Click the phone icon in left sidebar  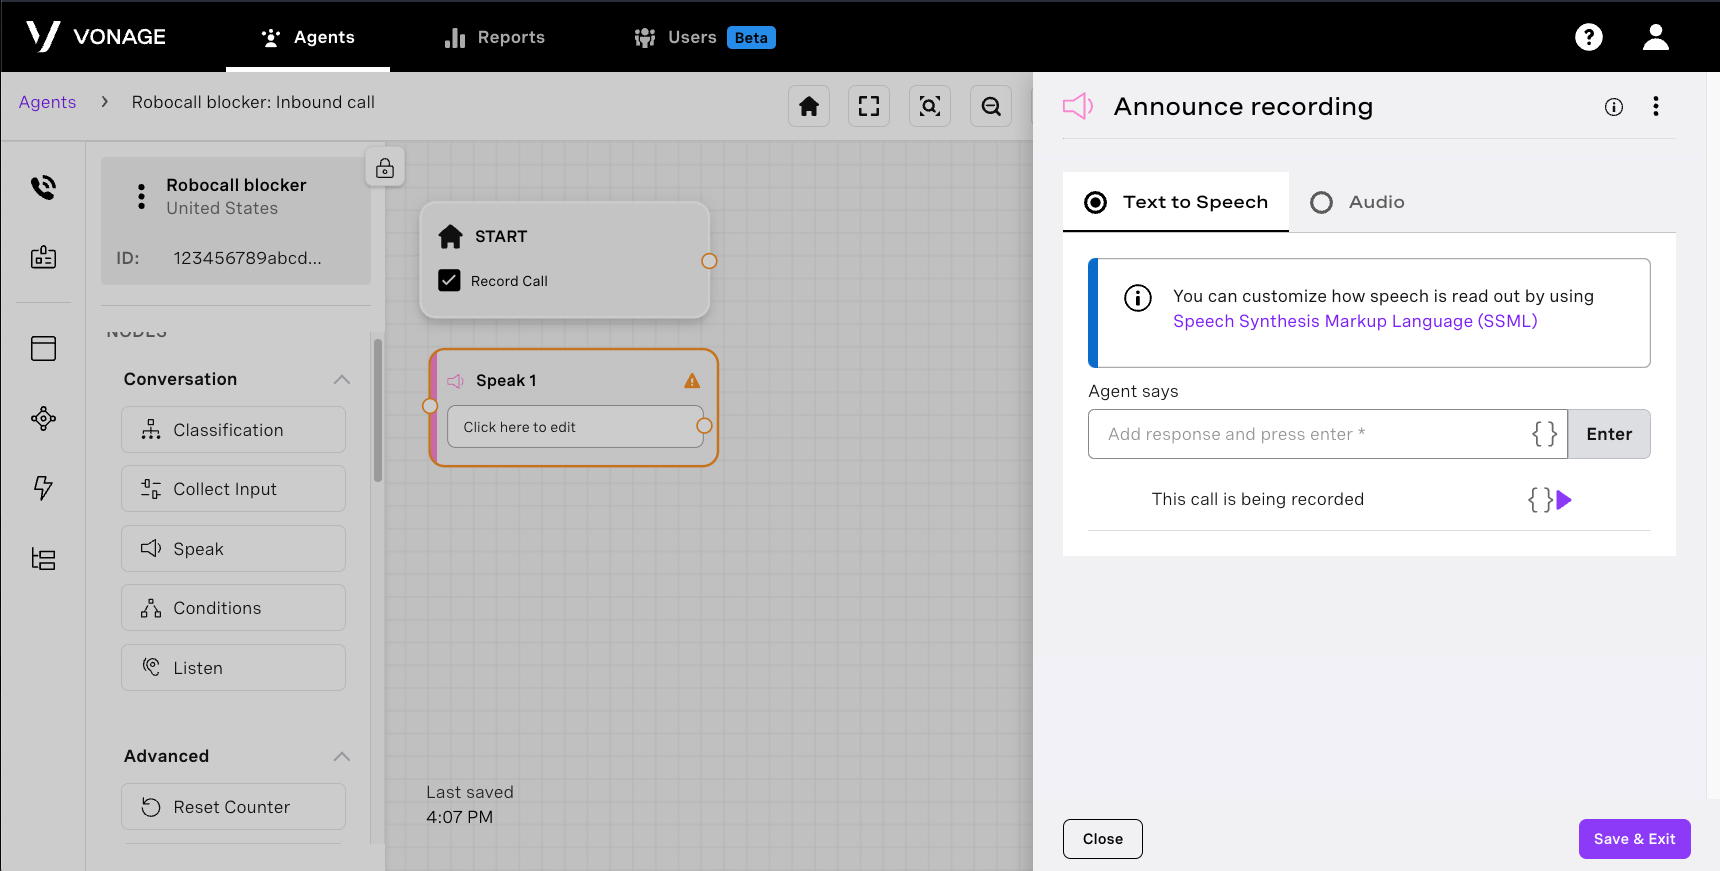[43, 187]
